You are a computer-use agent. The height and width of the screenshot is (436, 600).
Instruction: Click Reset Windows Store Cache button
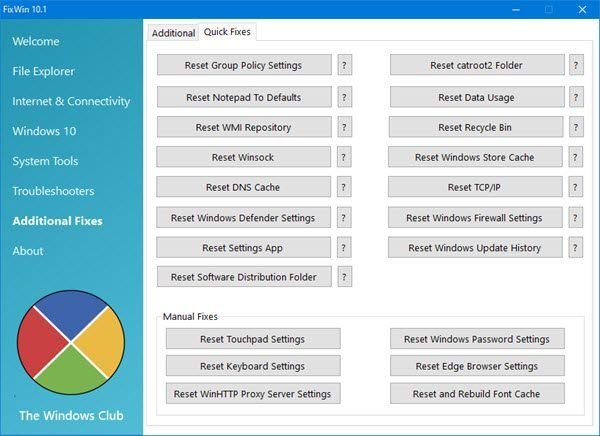click(x=475, y=157)
